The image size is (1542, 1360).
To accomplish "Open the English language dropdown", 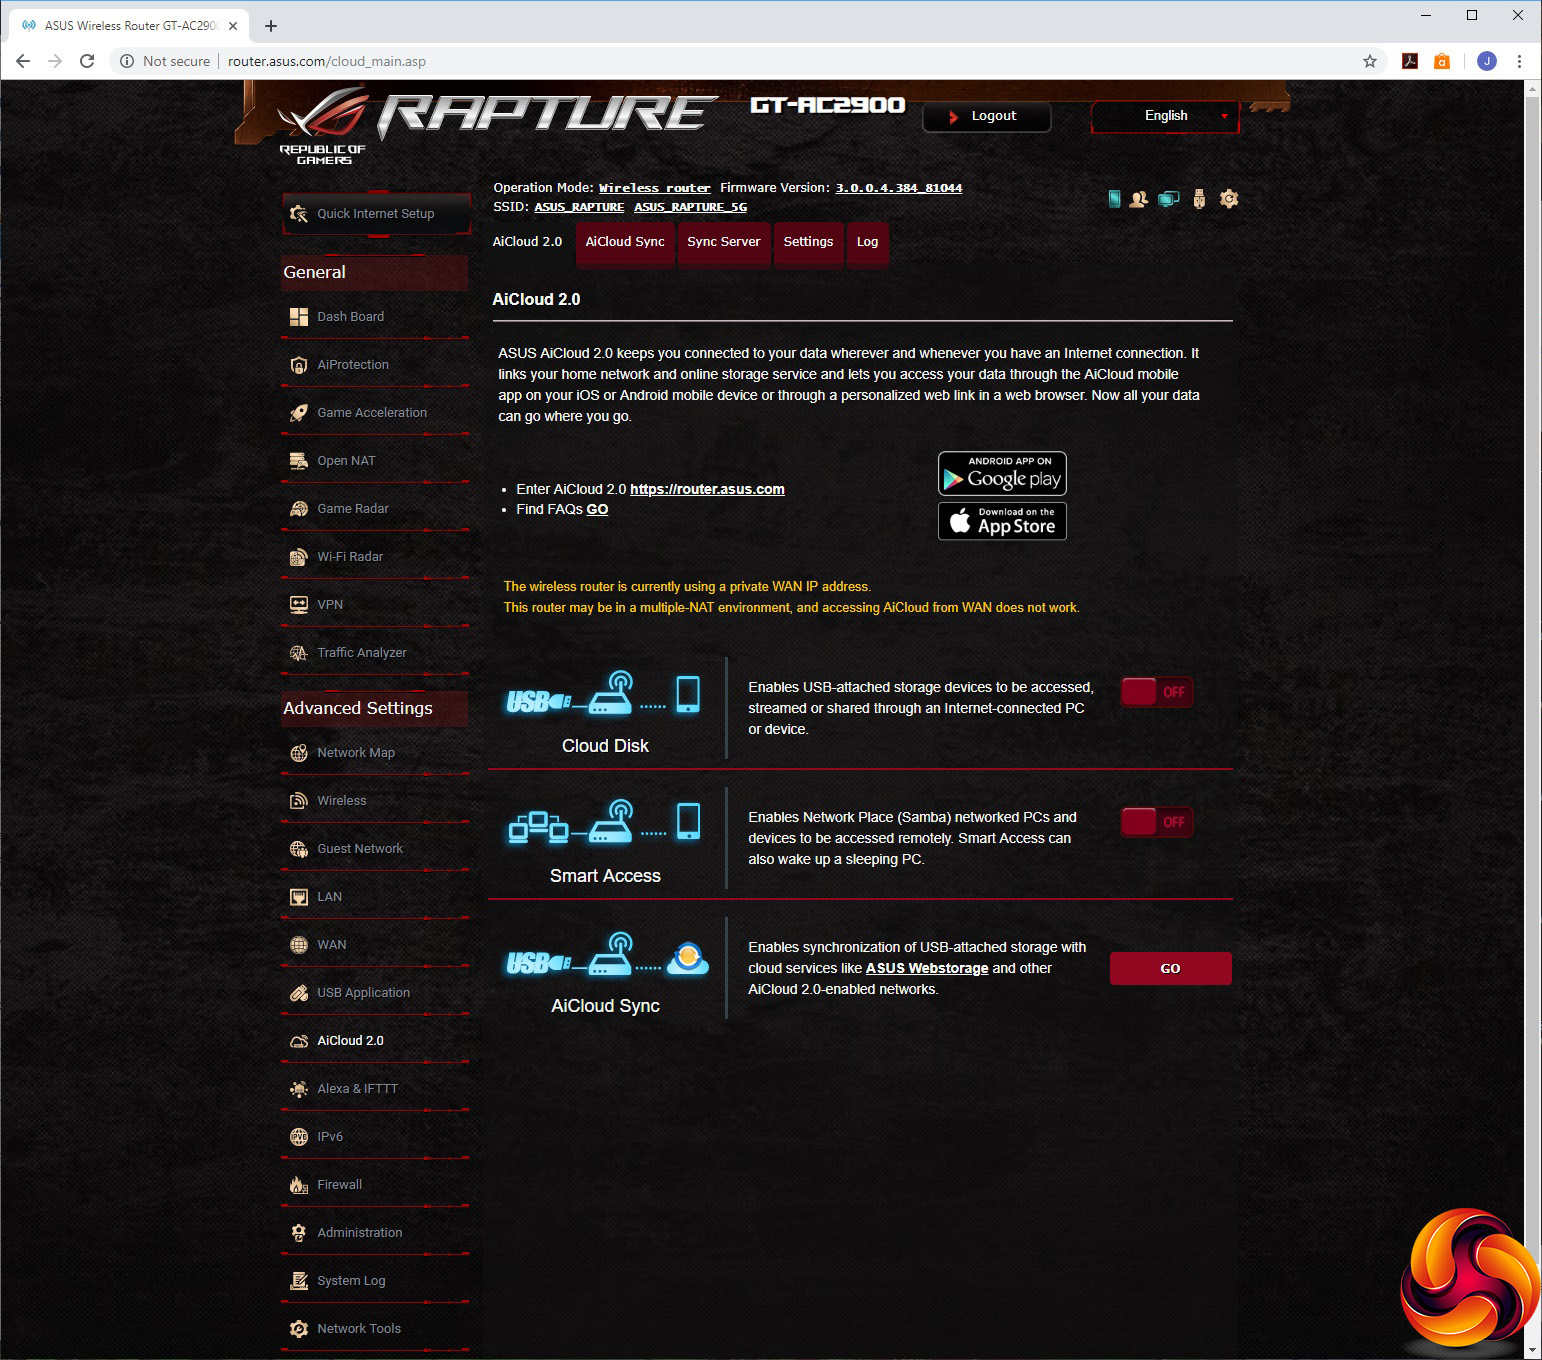I will click(1165, 116).
